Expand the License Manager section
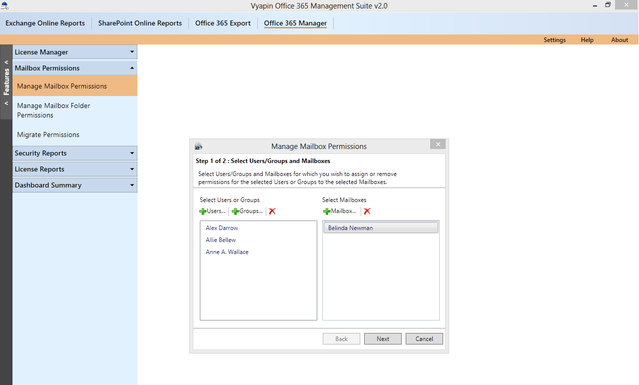Viewport: 639px width, 385px height. (75, 52)
